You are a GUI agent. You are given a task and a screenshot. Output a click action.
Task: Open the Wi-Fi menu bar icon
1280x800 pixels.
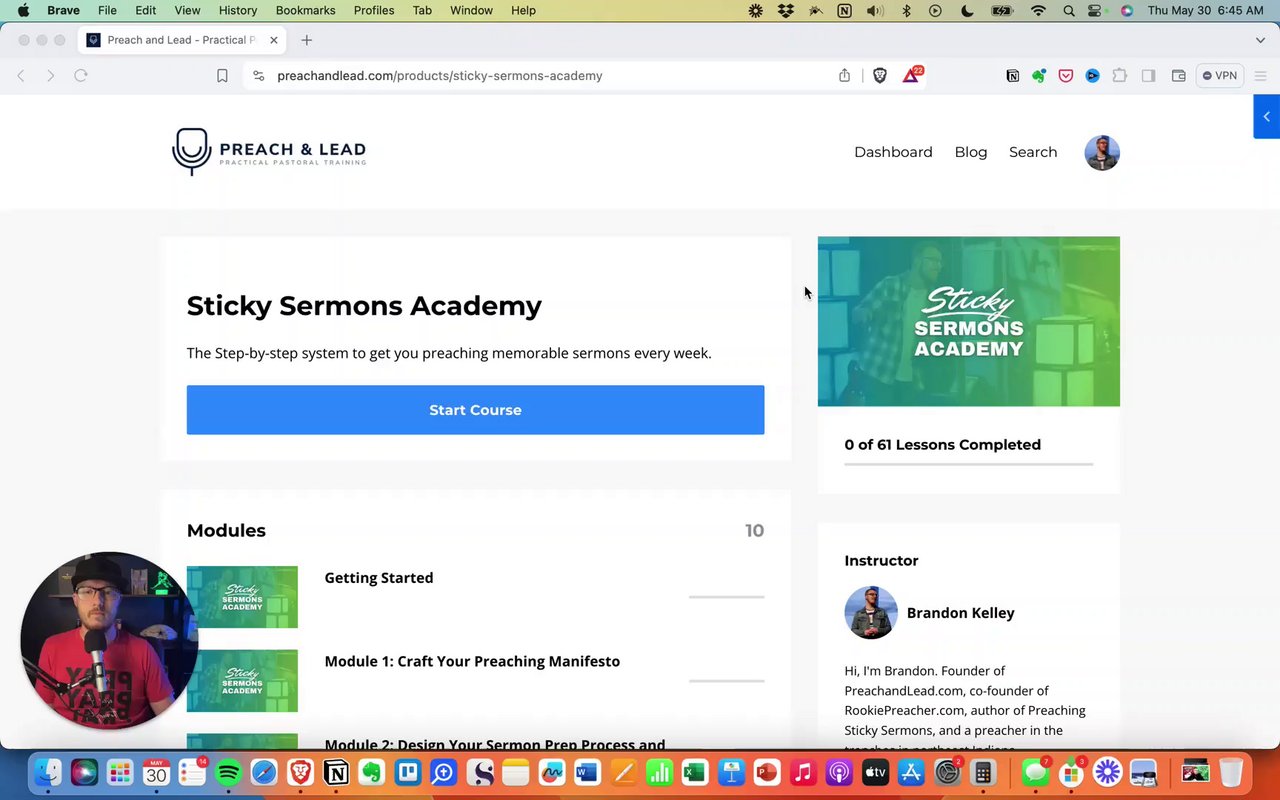coord(1039,10)
